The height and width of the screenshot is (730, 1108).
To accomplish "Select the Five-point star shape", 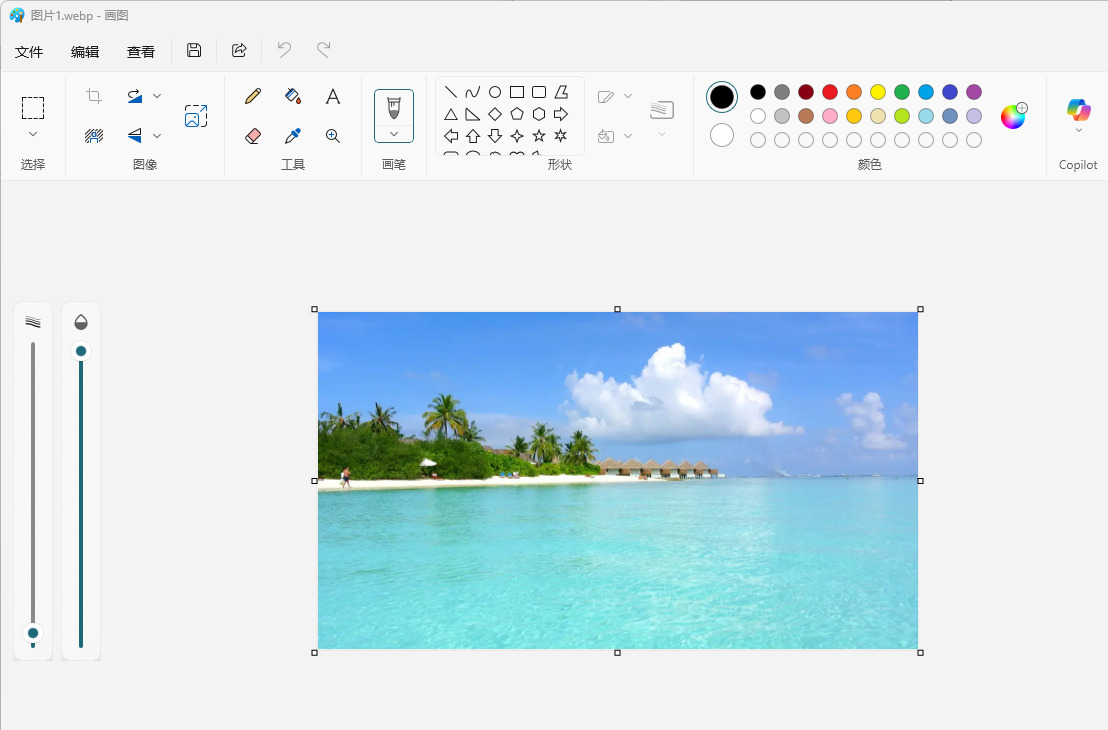I will click(x=538, y=136).
